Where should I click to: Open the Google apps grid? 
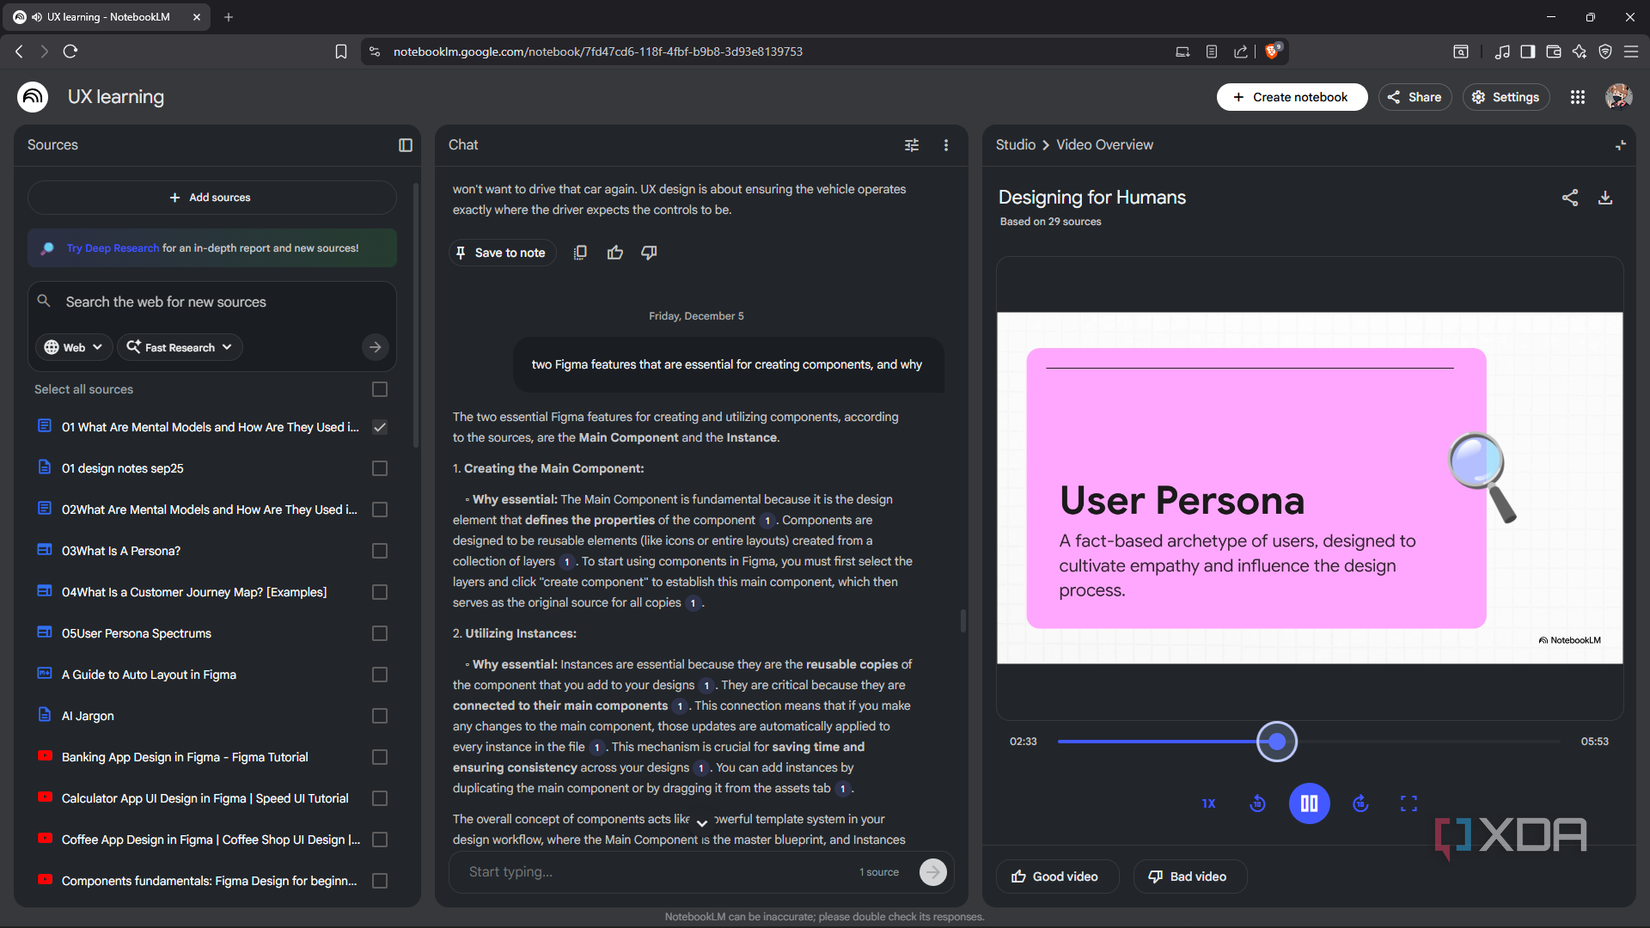(x=1577, y=97)
